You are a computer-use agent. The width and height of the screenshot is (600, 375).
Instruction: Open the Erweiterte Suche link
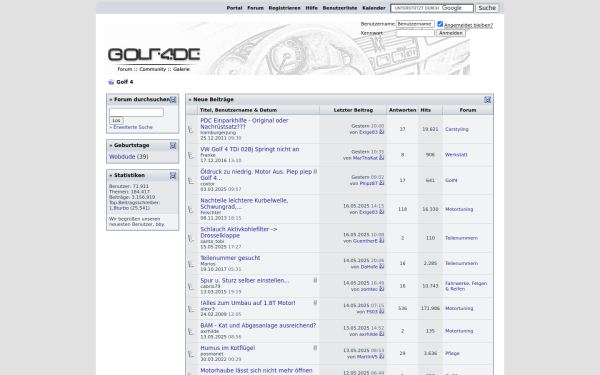[x=133, y=127]
